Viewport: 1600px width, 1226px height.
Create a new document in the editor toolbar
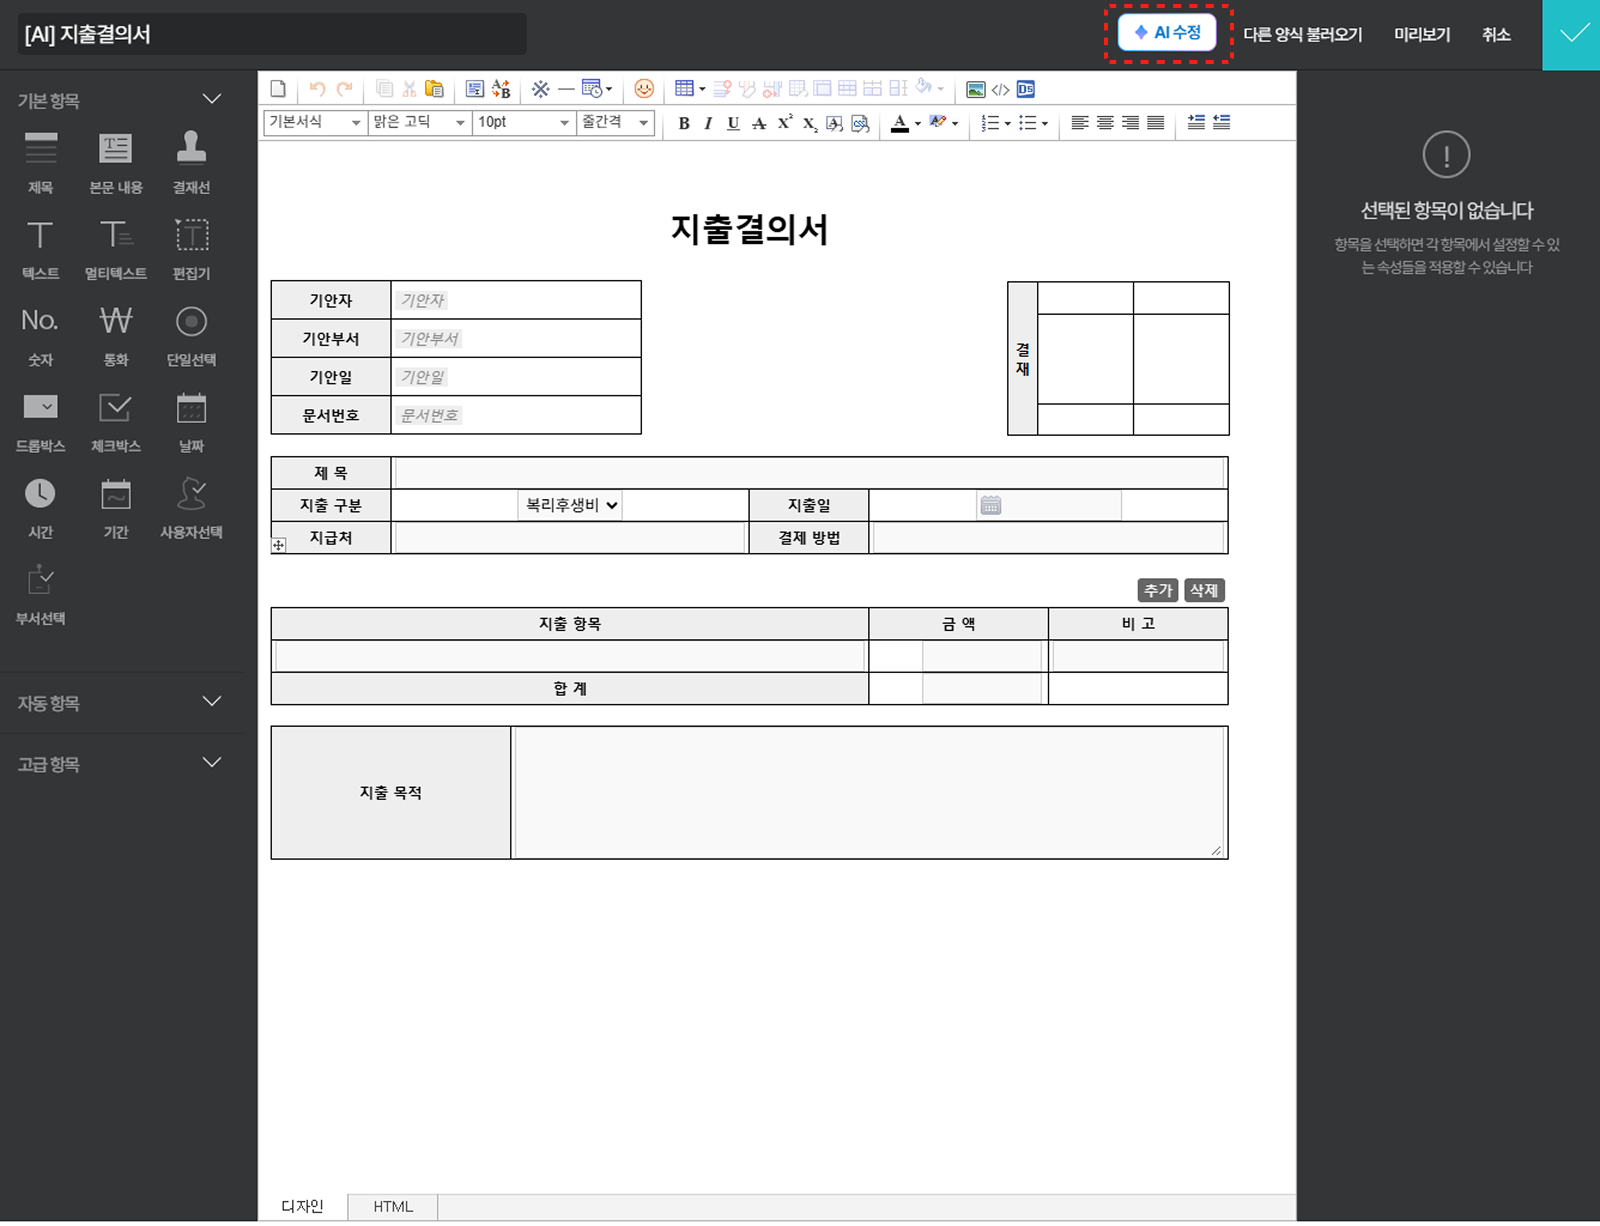click(x=278, y=89)
